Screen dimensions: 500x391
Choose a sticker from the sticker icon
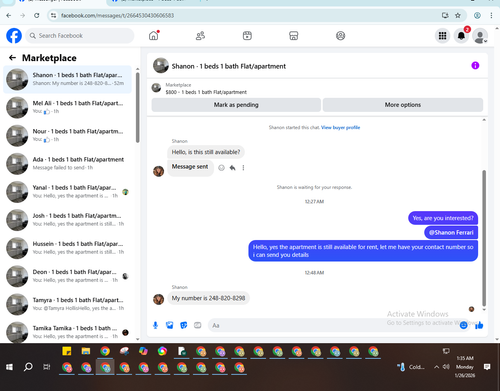click(x=184, y=325)
